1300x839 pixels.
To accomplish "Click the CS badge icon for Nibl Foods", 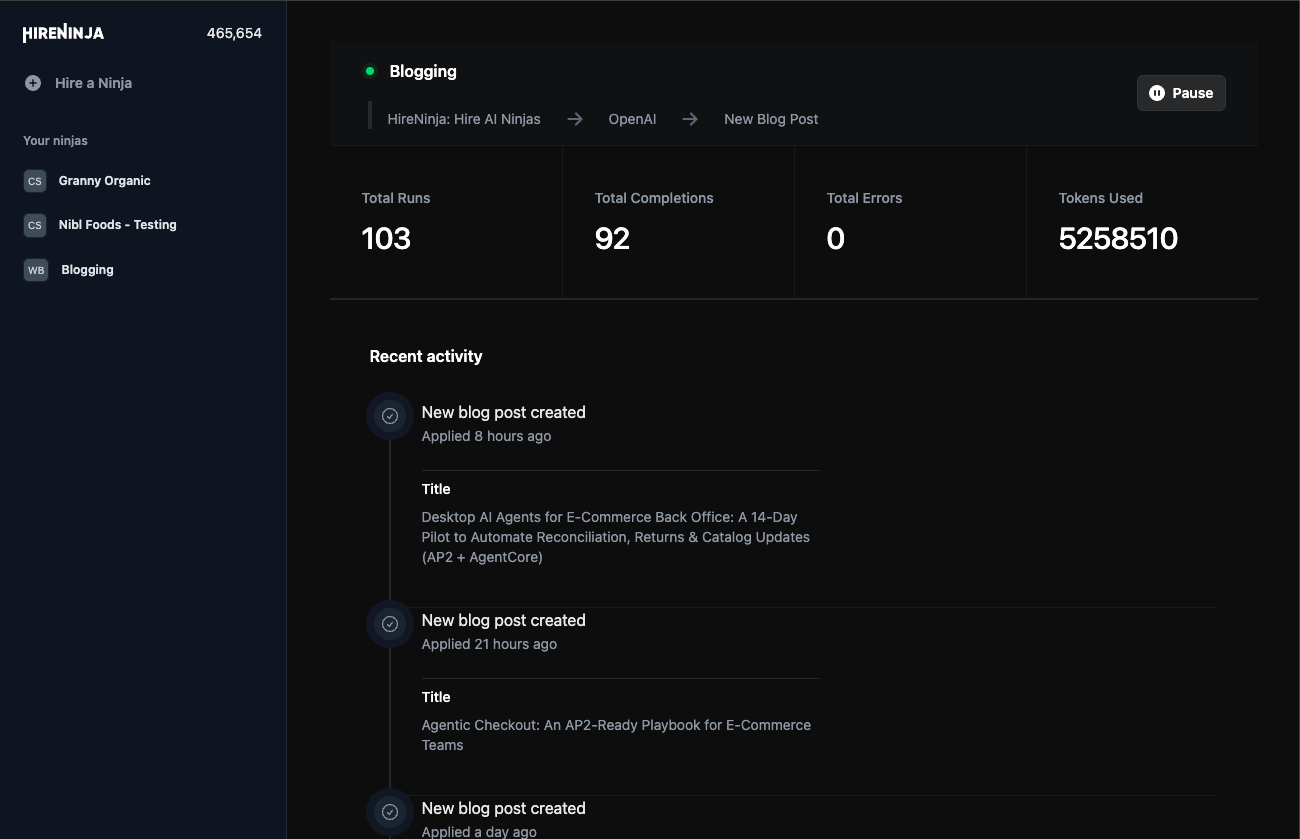I will pyautogui.click(x=34, y=225).
